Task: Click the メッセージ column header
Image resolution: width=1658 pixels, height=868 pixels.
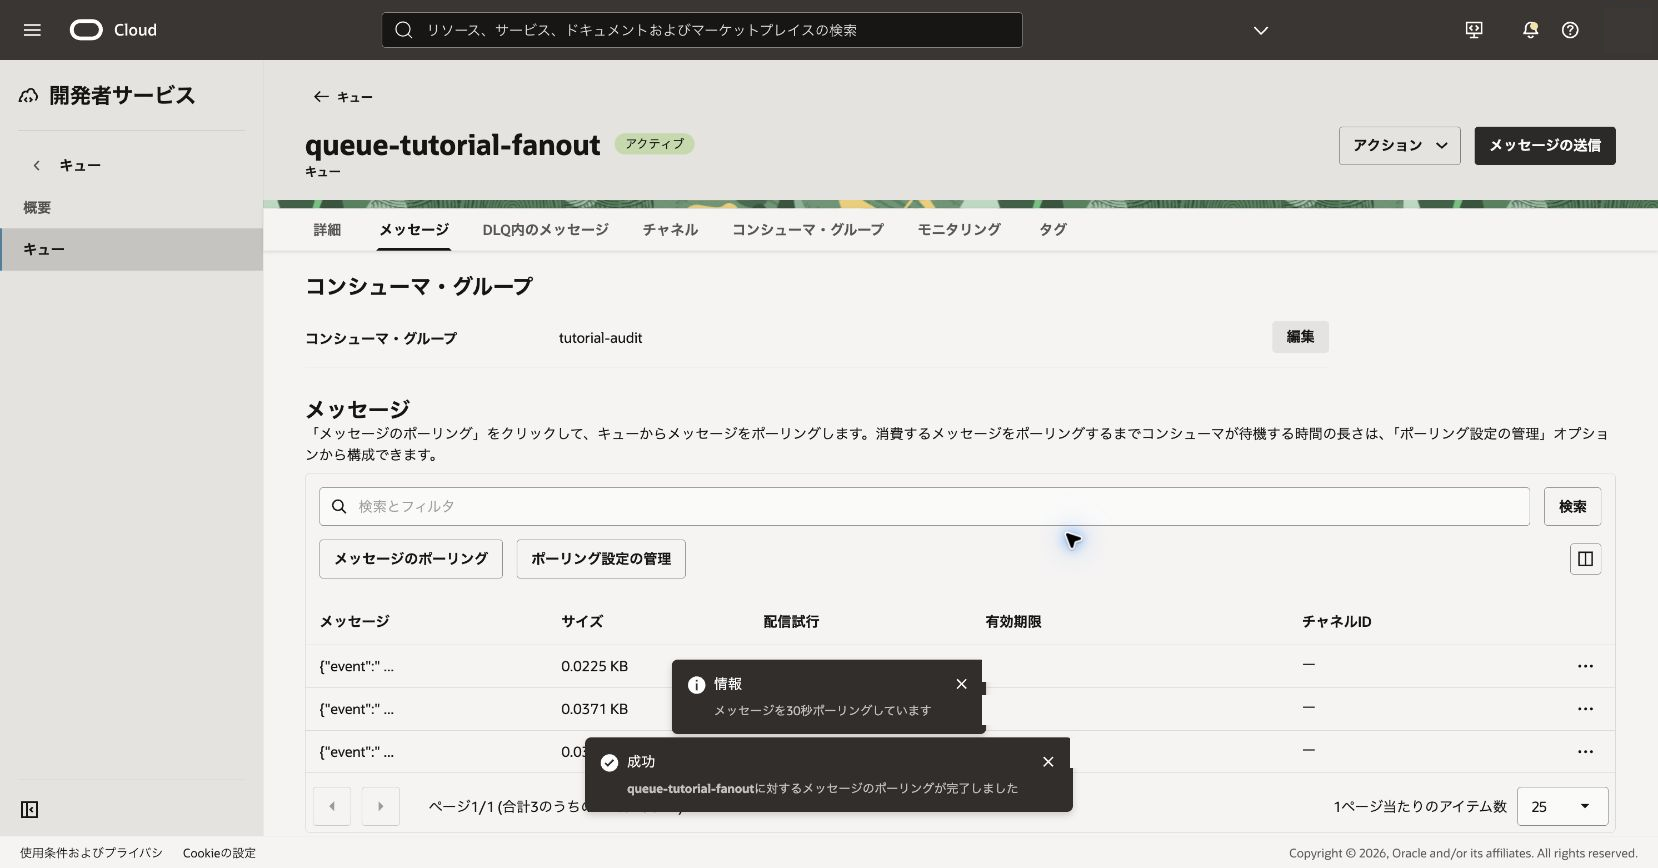Action: pos(354,621)
